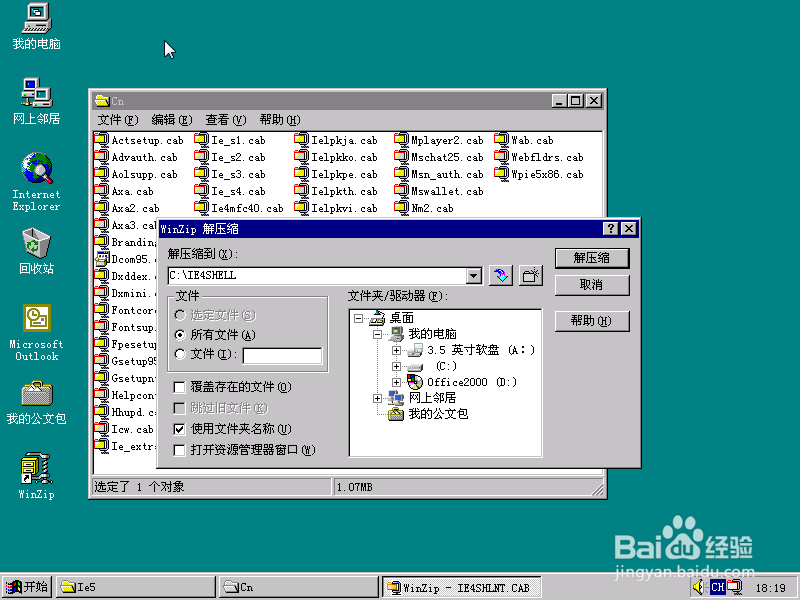Collapse the Desktop tree node
The image size is (800, 600).
pyautogui.click(x=359, y=318)
